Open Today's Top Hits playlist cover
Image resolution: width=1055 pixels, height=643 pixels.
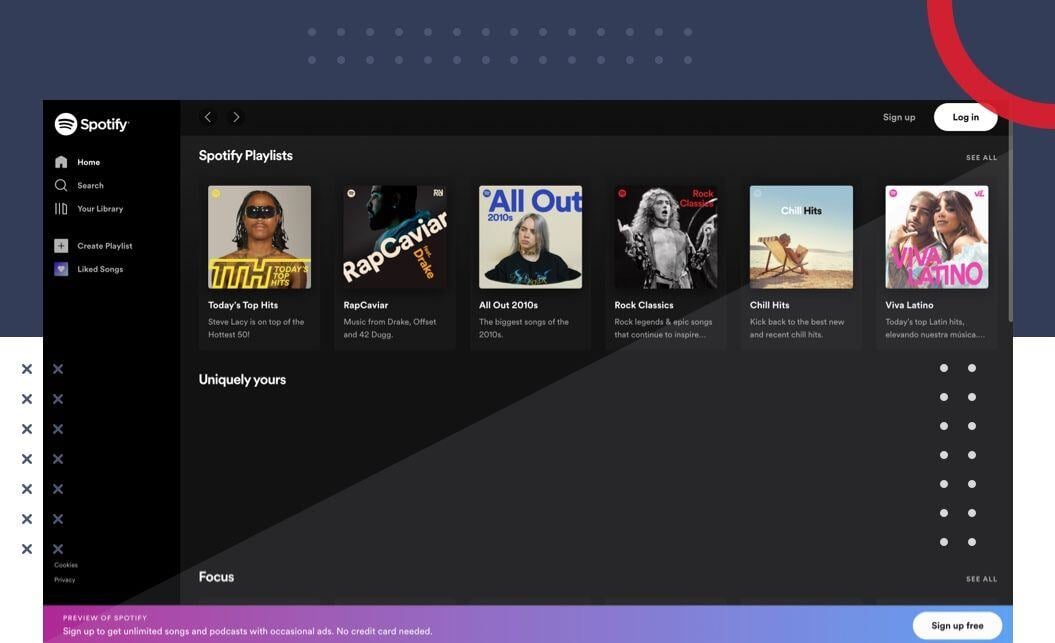[259, 237]
